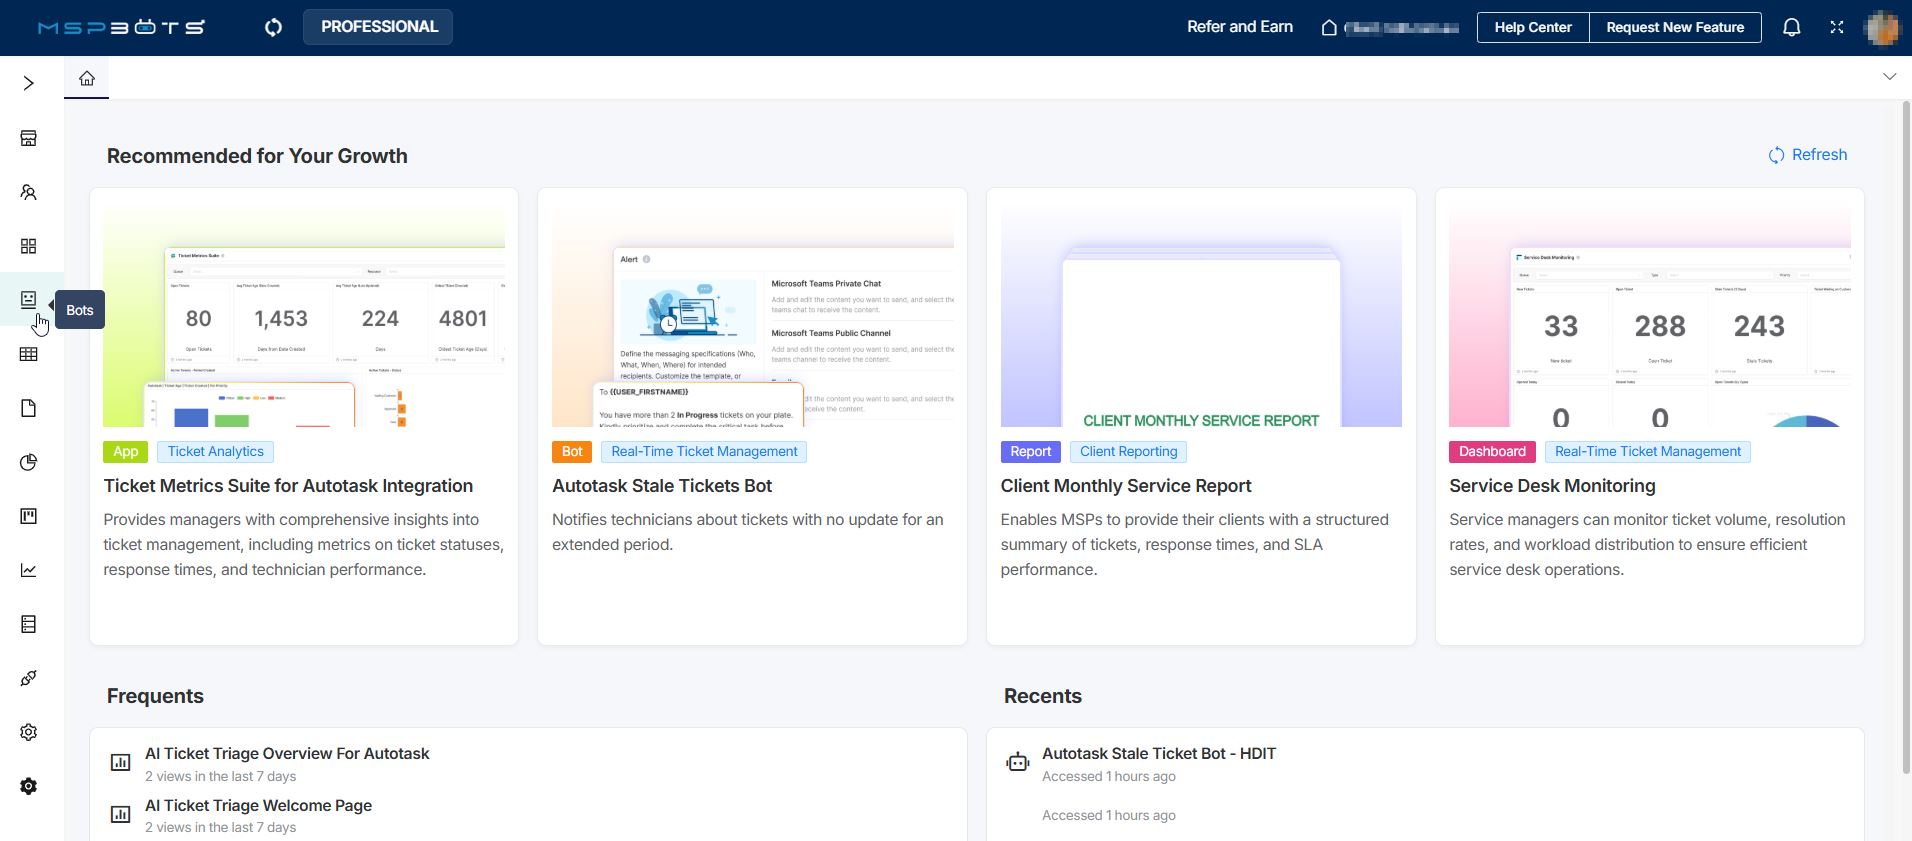The image size is (1912, 841).
Task: Open the Refer and Earn link
Action: point(1239,27)
